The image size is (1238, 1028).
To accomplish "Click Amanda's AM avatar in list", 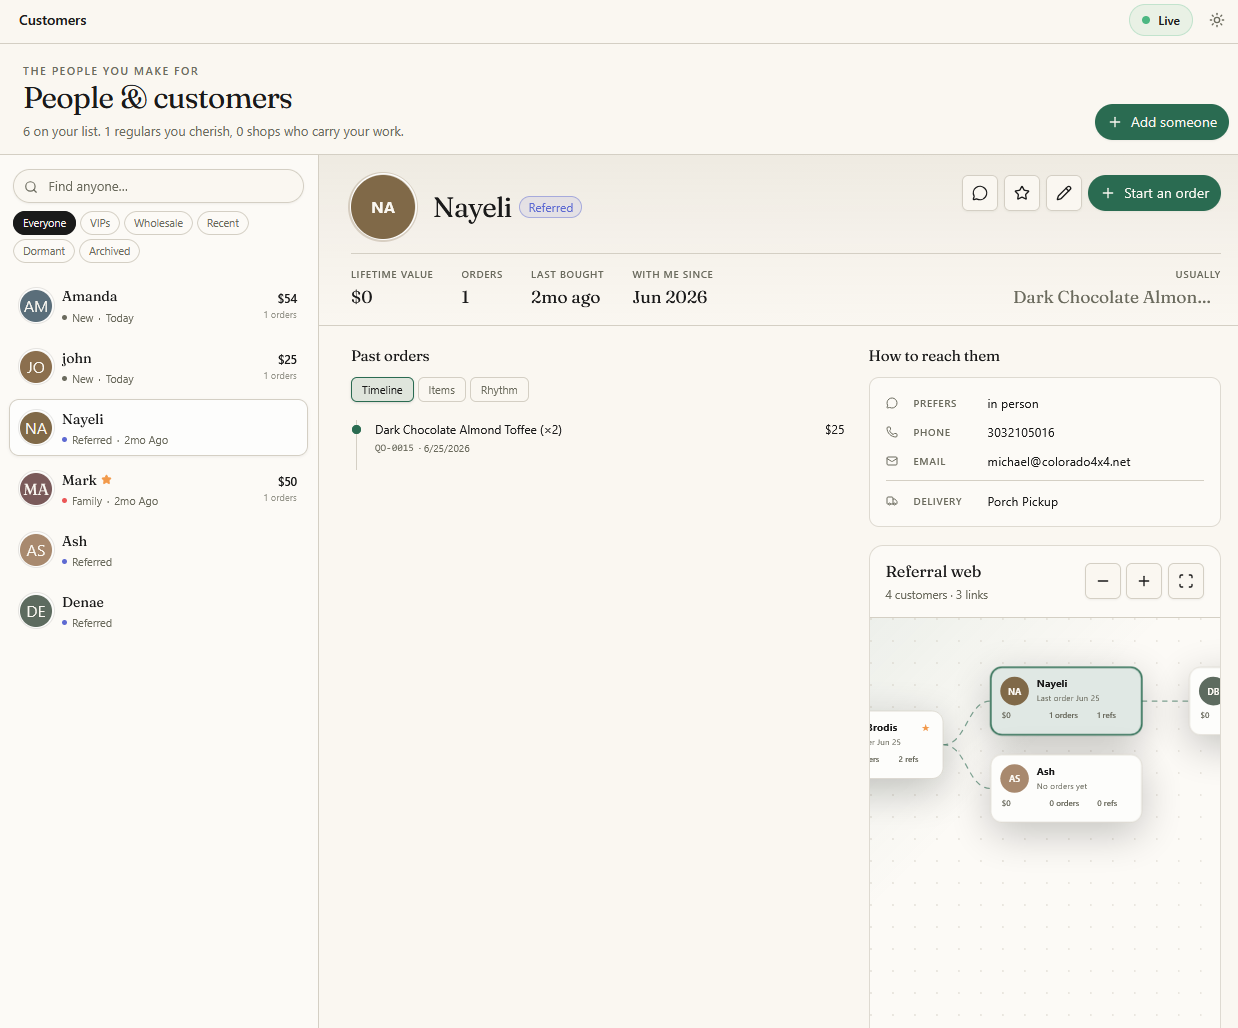I will [x=36, y=306].
